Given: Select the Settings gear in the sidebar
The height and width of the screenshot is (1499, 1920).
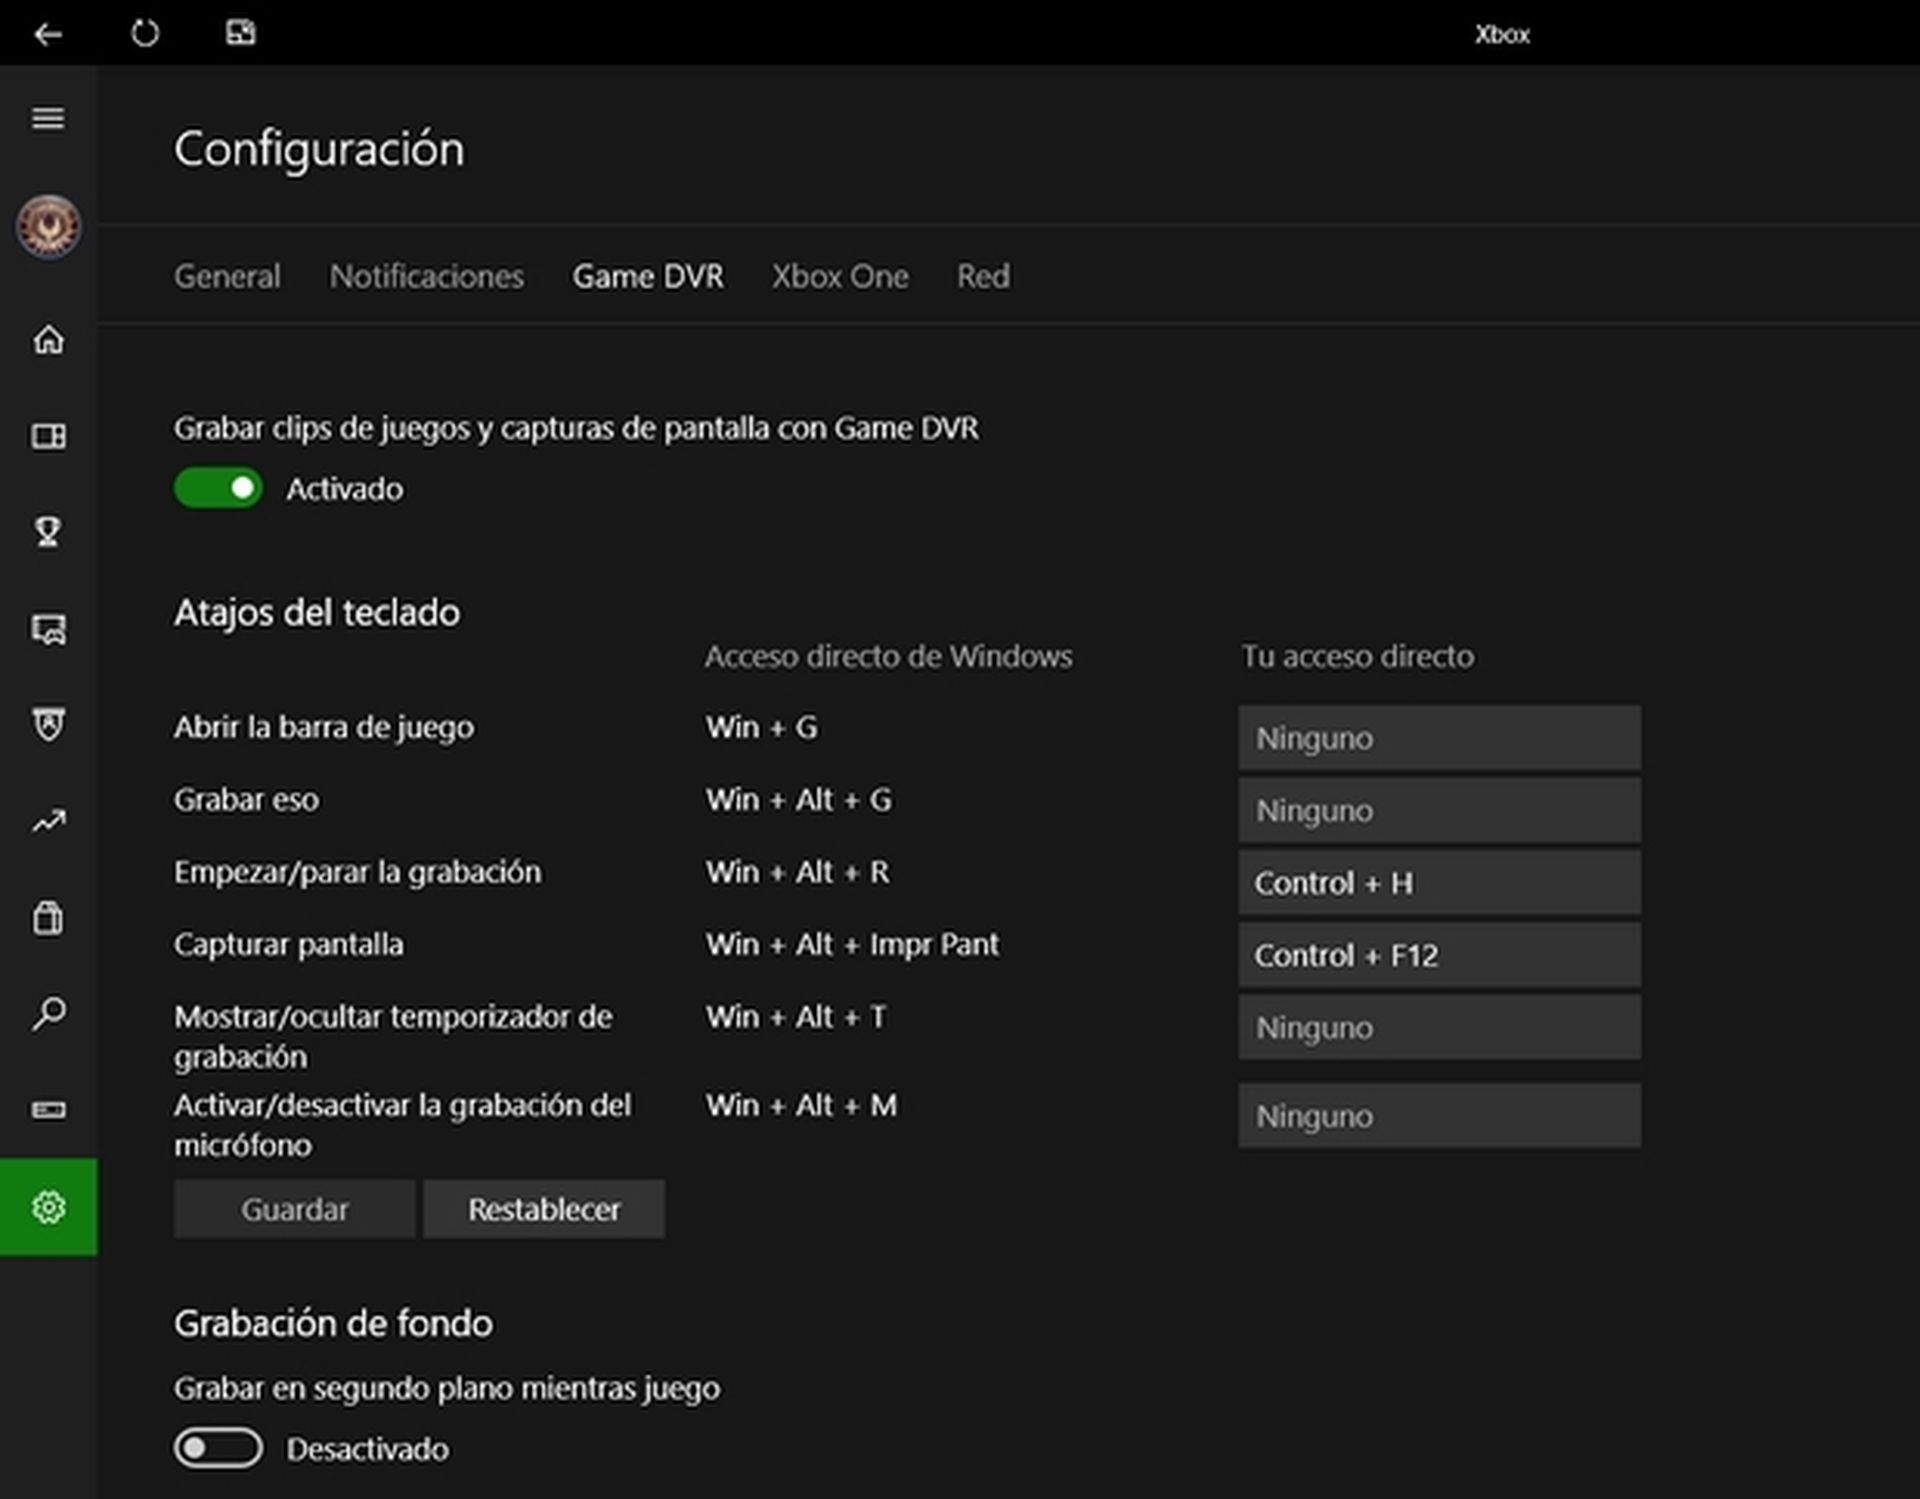Looking at the screenshot, I should tap(47, 1207).
